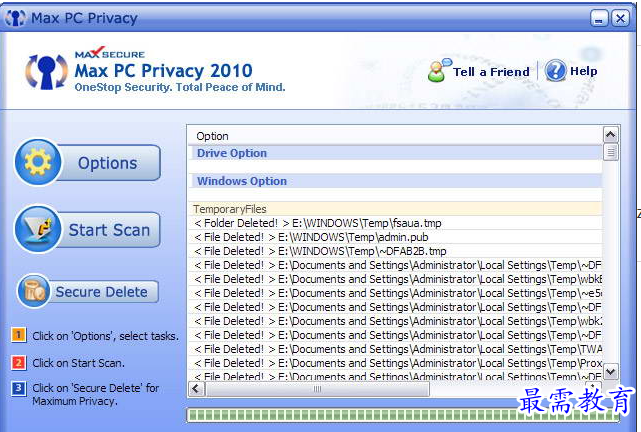Screen dimensions: 641x432
Task: Click the Max PC Privacy 2010 title
Action: click(x=164, y=71)
